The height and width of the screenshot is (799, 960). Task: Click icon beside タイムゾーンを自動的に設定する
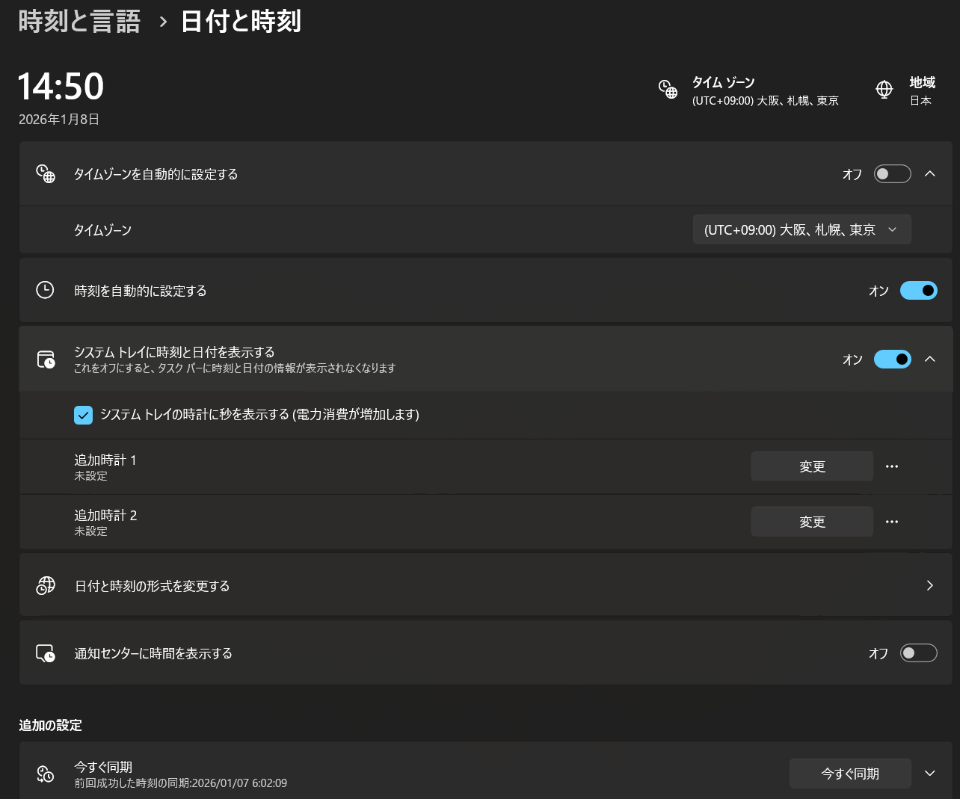coord(45,174)
